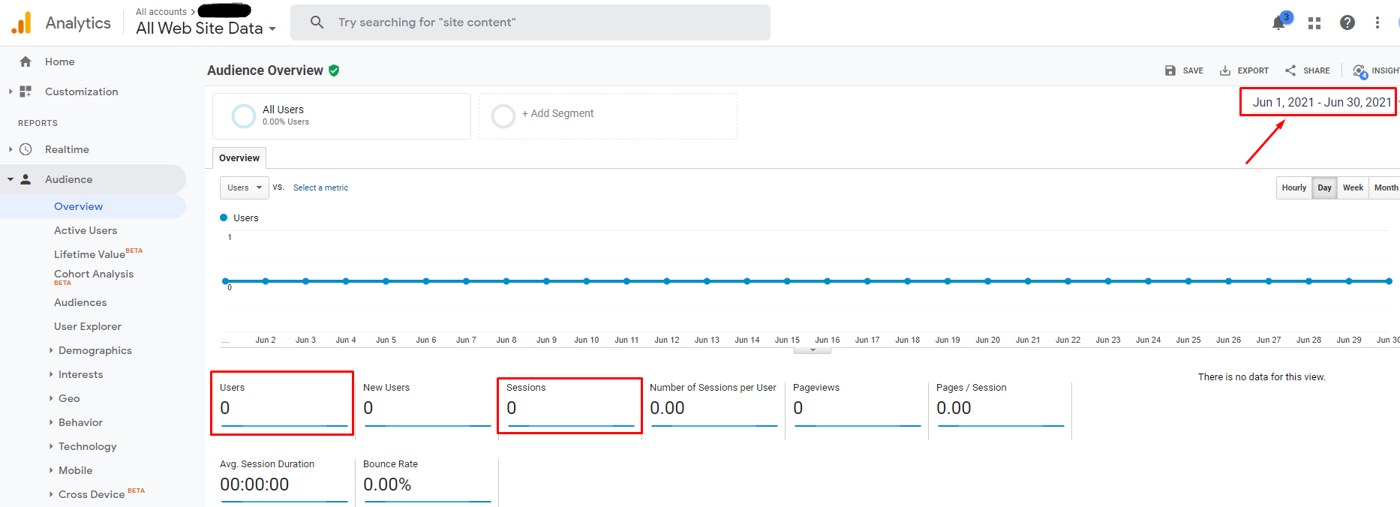Click the Audience Overview page title

pos(265,71)
